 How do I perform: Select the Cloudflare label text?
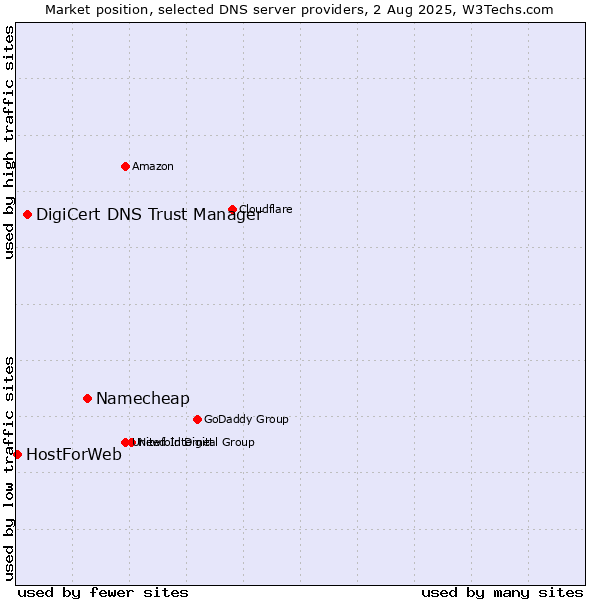(266, 209)
